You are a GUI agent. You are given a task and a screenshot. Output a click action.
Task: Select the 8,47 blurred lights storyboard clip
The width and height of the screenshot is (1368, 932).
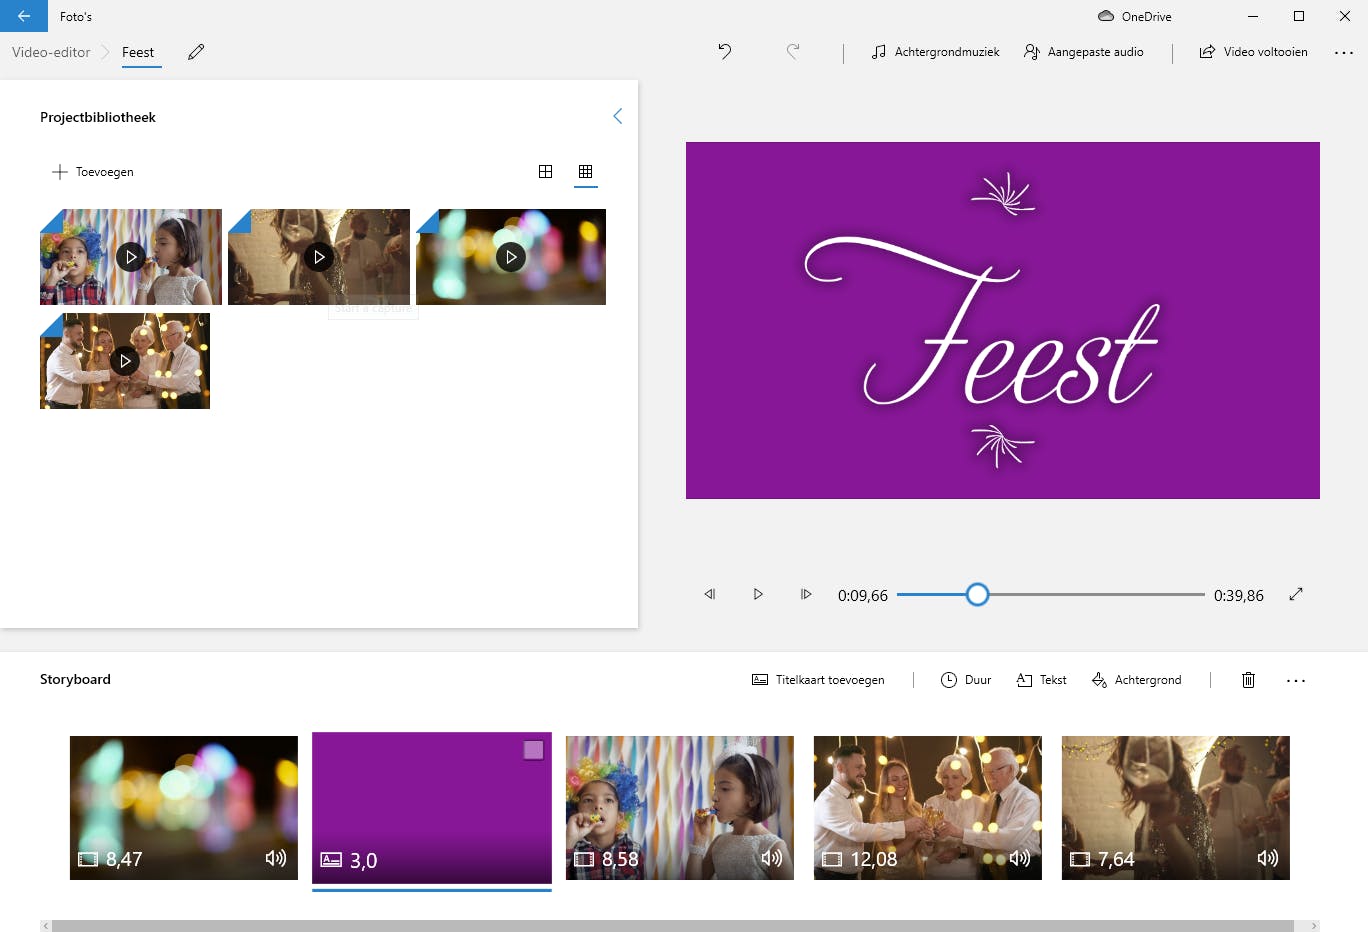point(184,808)
